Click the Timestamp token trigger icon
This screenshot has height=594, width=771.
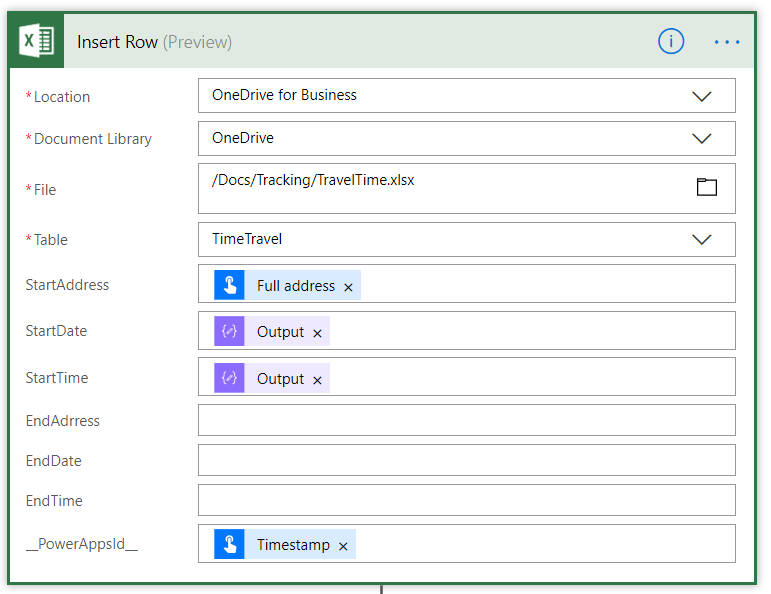pos(229,545)
